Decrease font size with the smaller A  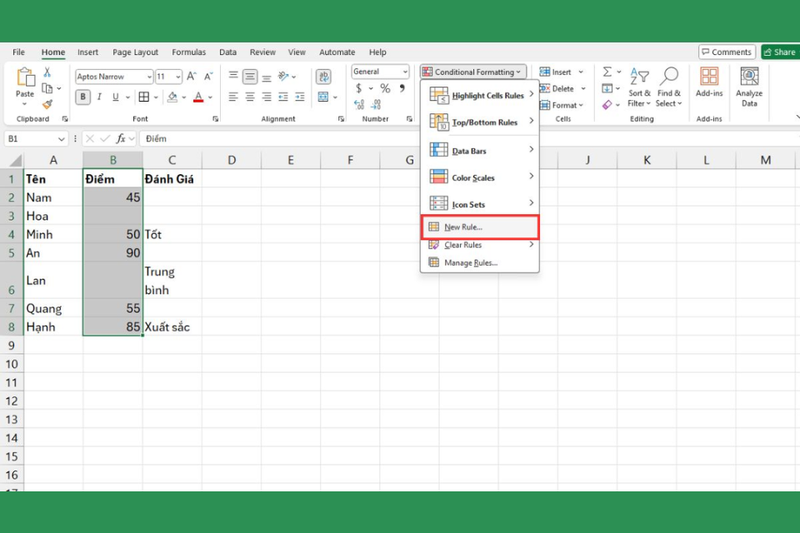208,77
